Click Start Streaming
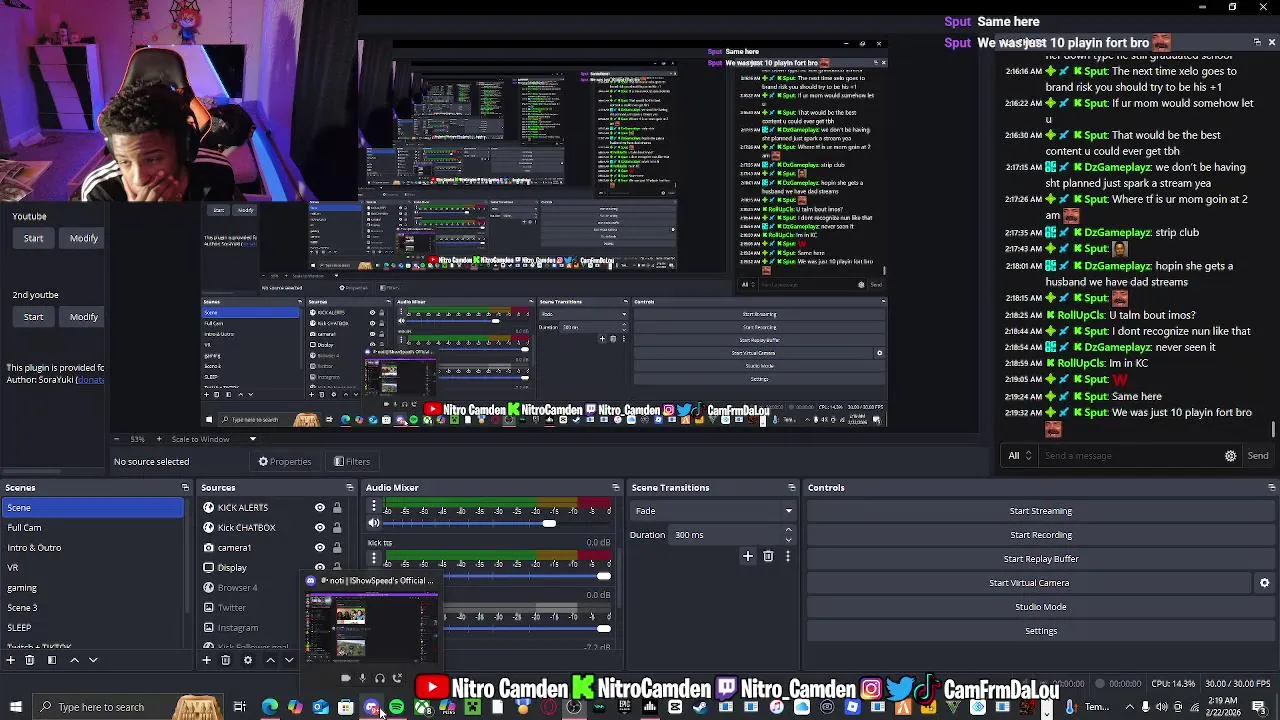Viewport: 1280px width, 720px height. pos(1040,511)
